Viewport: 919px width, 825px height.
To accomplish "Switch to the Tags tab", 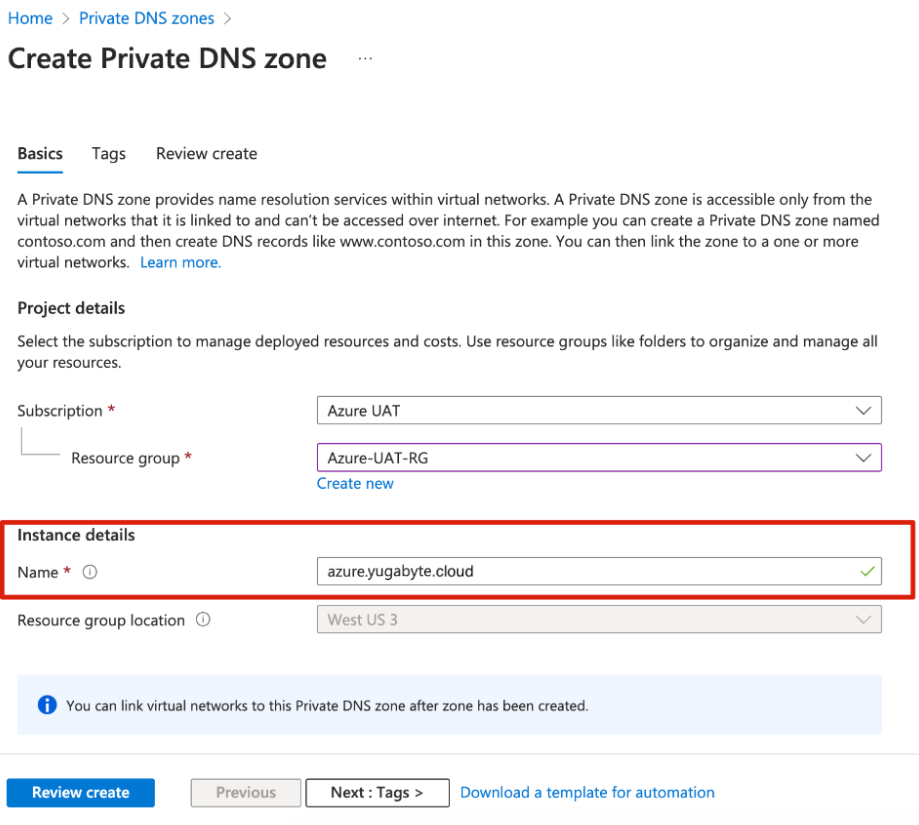I will pos(108,153).
